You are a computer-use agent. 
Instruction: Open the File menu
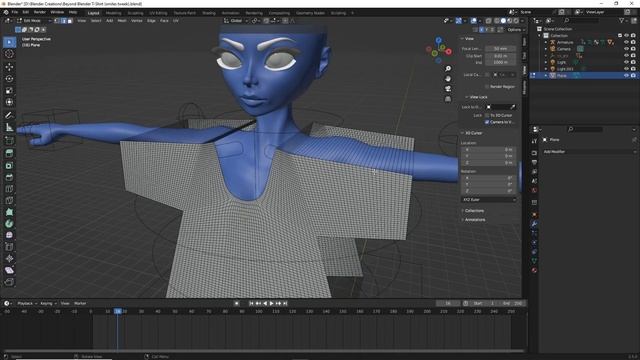[x=15, y=13]
